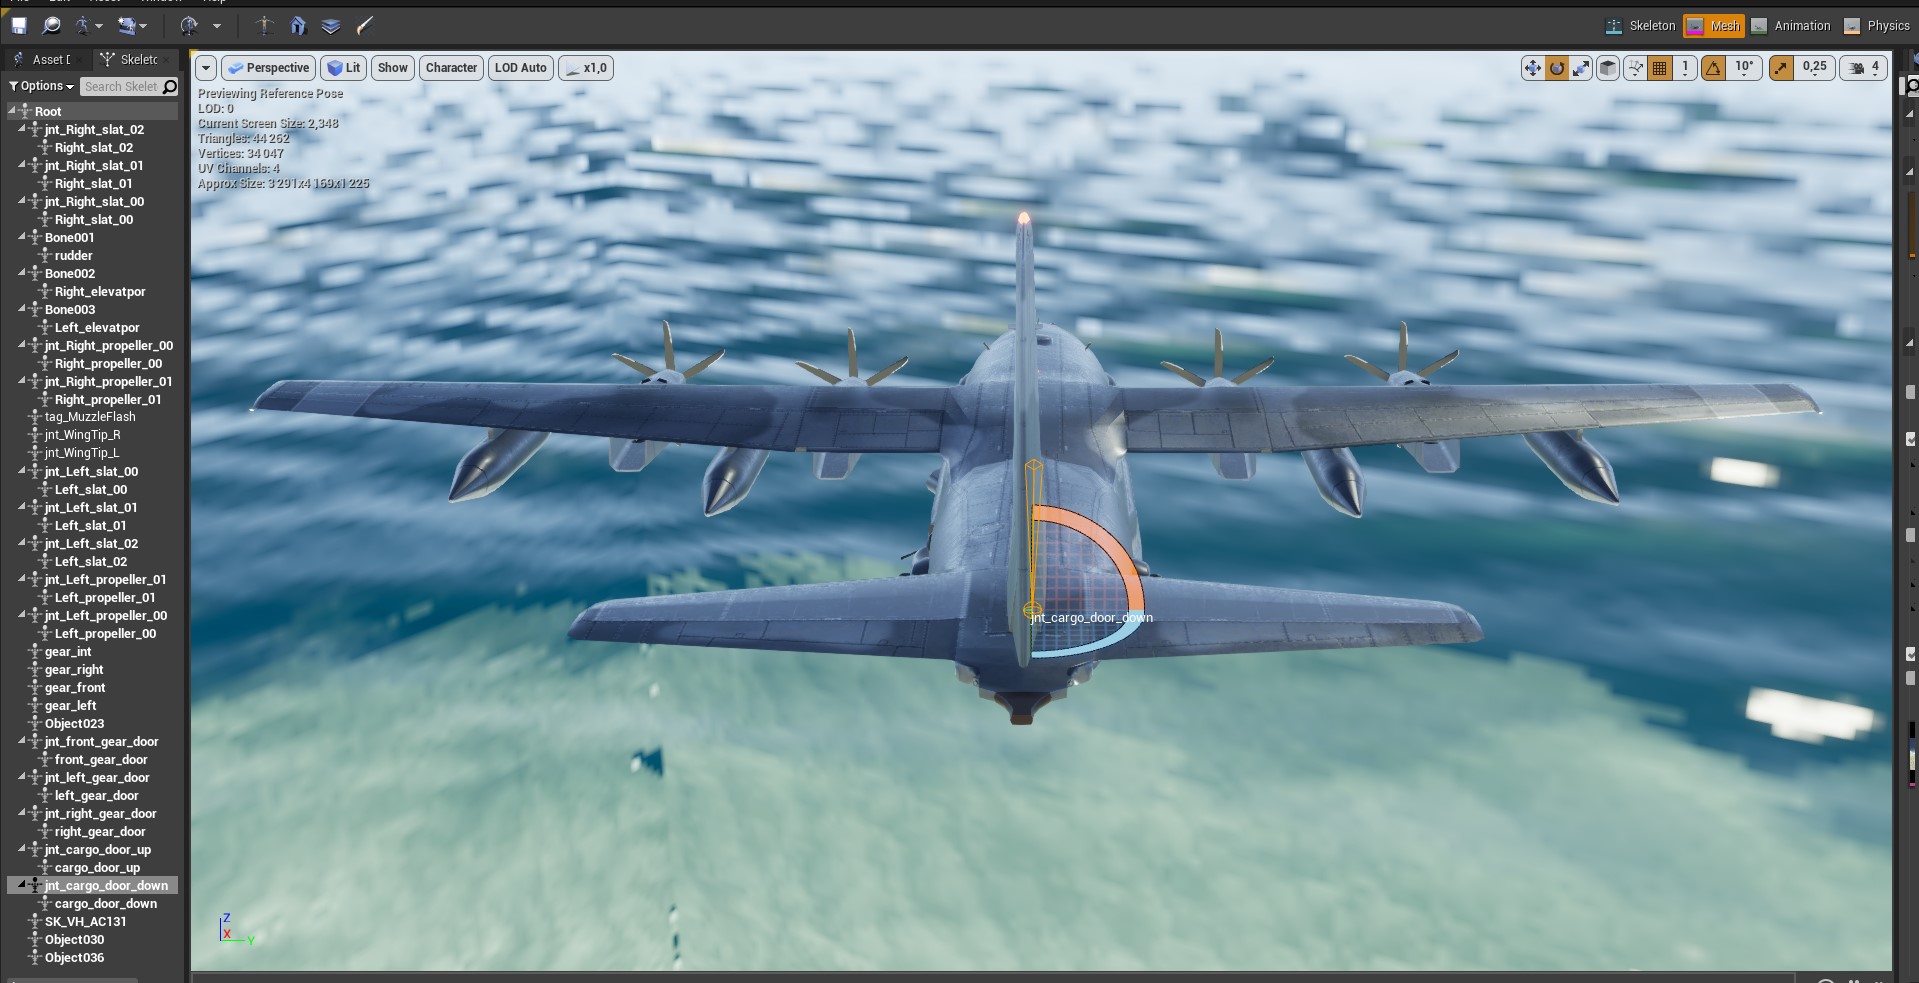Click the grey cube icon in the viewport toolbar
This screenshot has width=1919, height=983.
(1608, 68)
